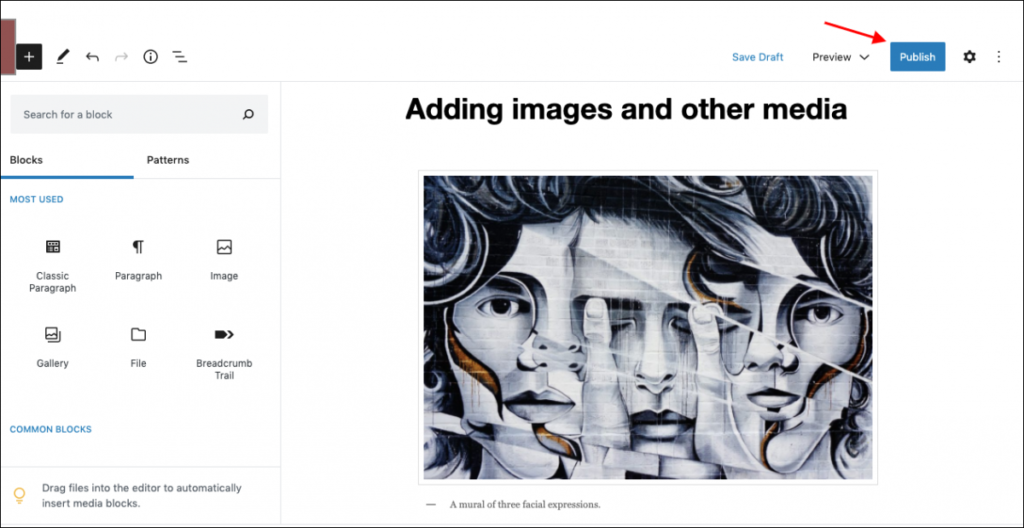Switch to the Patterns tab
Screen dimensions: 1024x528
click(168, 160)
